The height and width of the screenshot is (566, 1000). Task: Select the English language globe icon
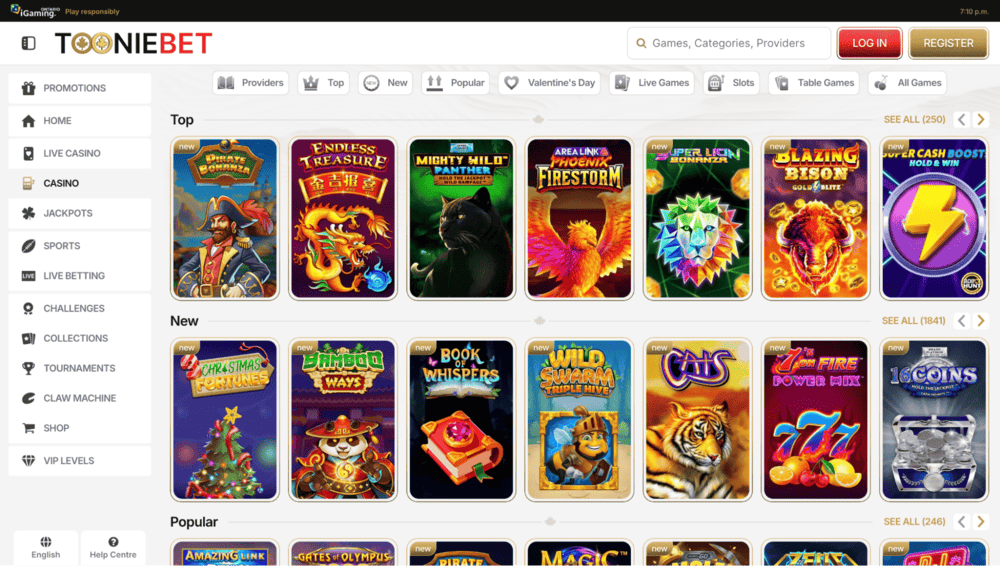46,542
